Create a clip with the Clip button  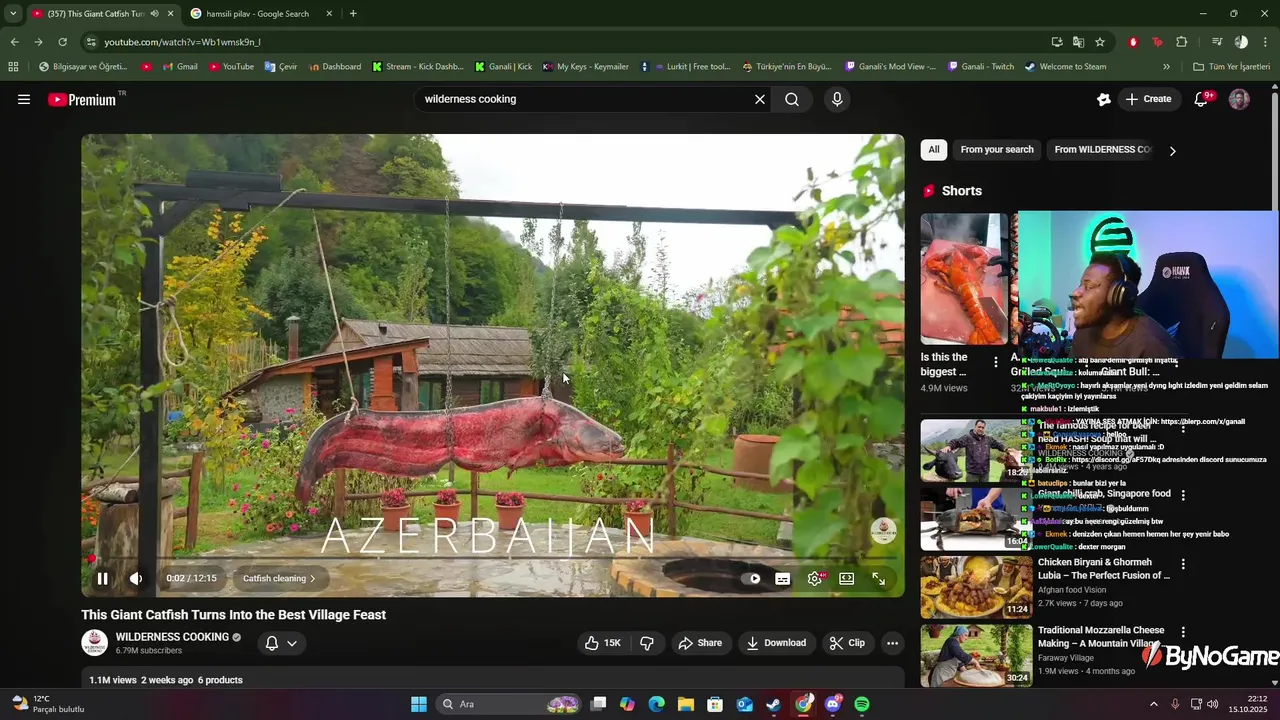[847, 643]
